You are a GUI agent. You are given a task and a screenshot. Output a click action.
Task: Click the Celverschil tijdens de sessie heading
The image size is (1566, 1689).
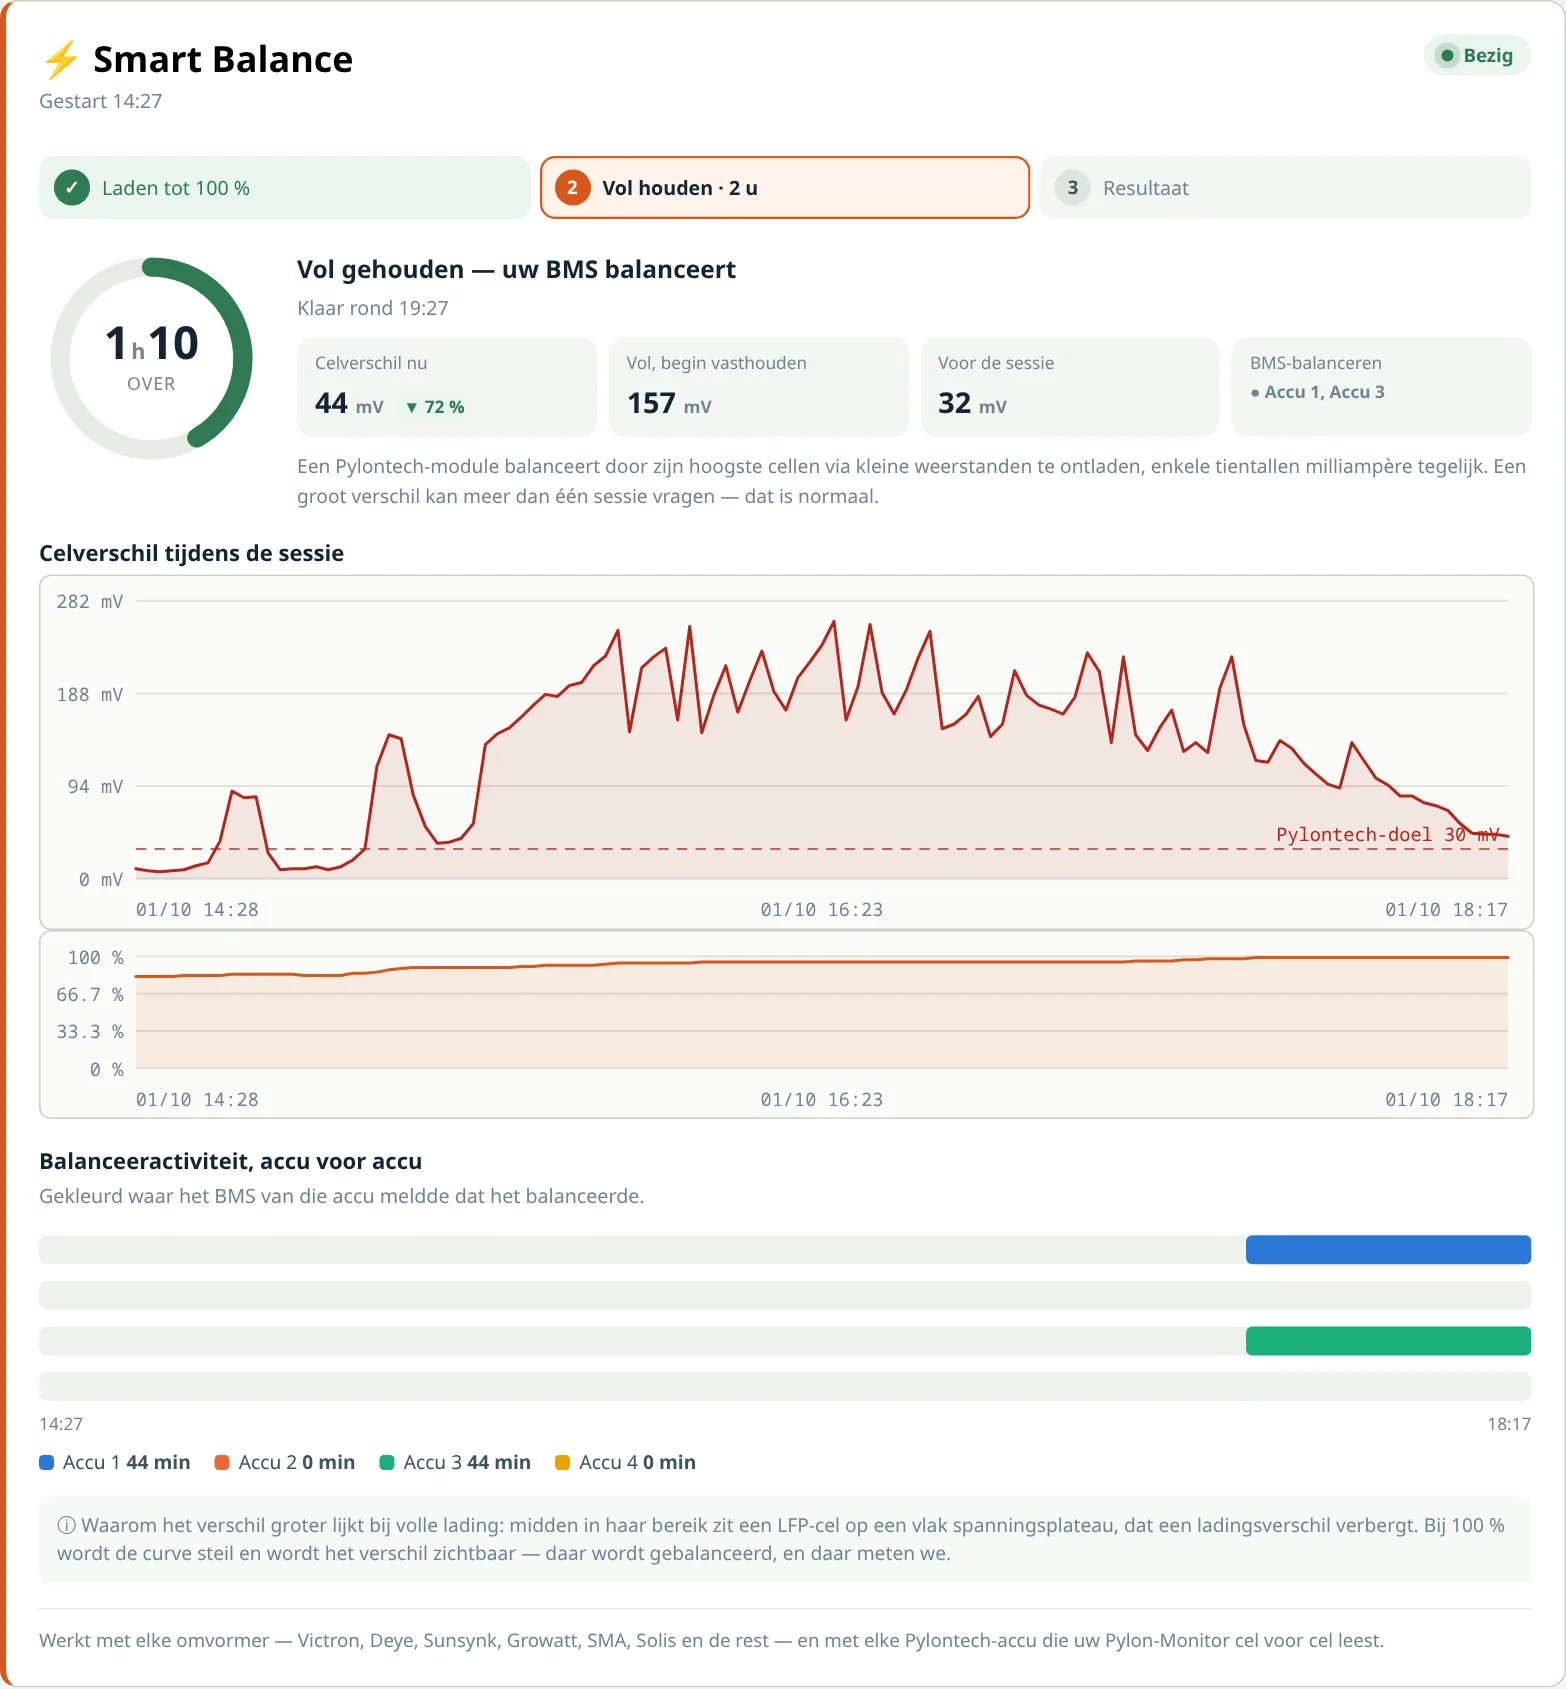click(x=191, y=553)
